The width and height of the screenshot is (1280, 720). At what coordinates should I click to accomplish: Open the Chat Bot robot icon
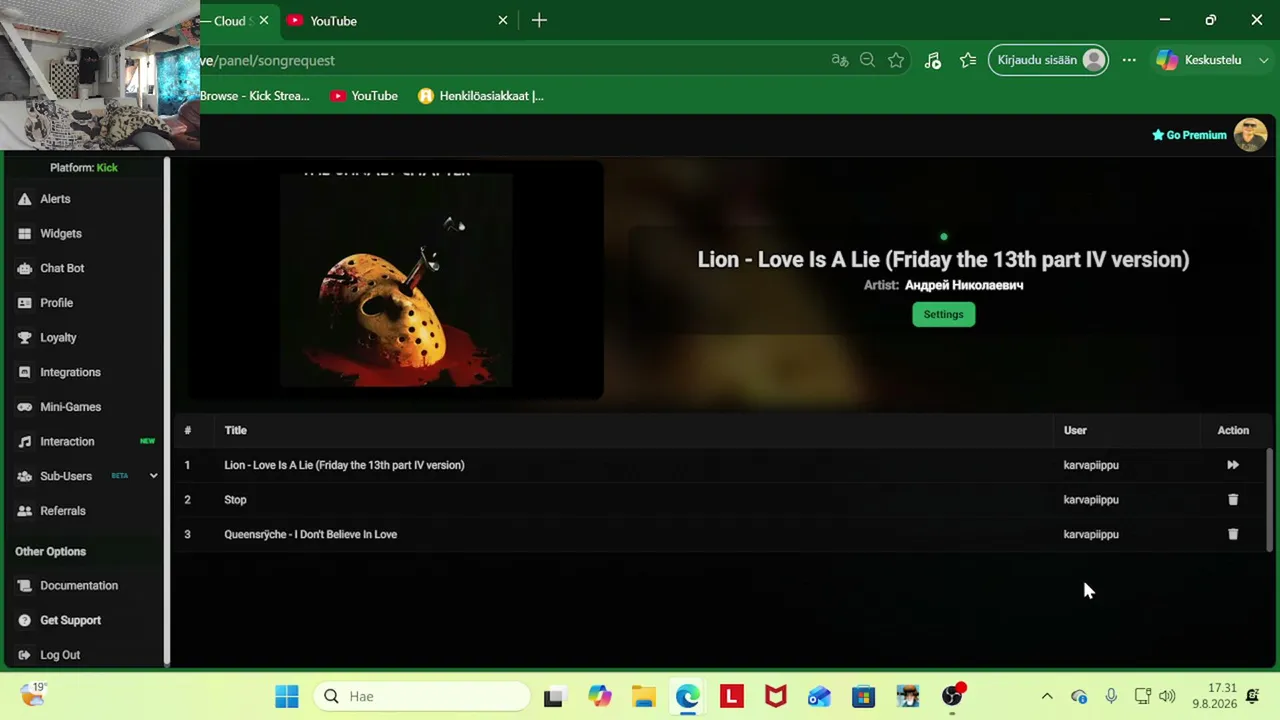[24, 268]
